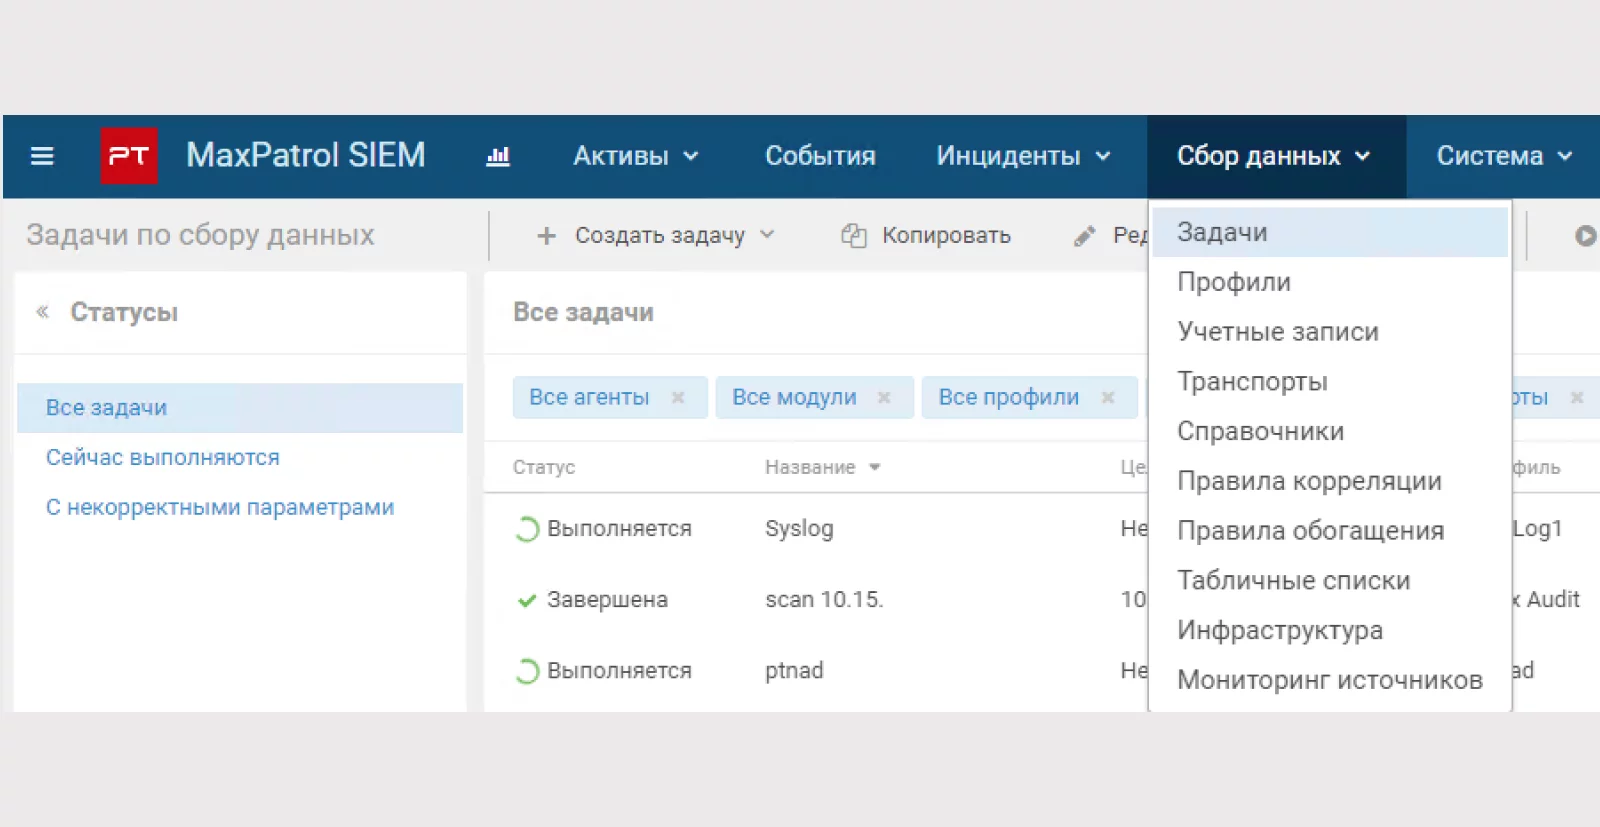Click the Все задачи table heading
The height and width of the screenshot is (827, 1600).
(x=583, y=312)
